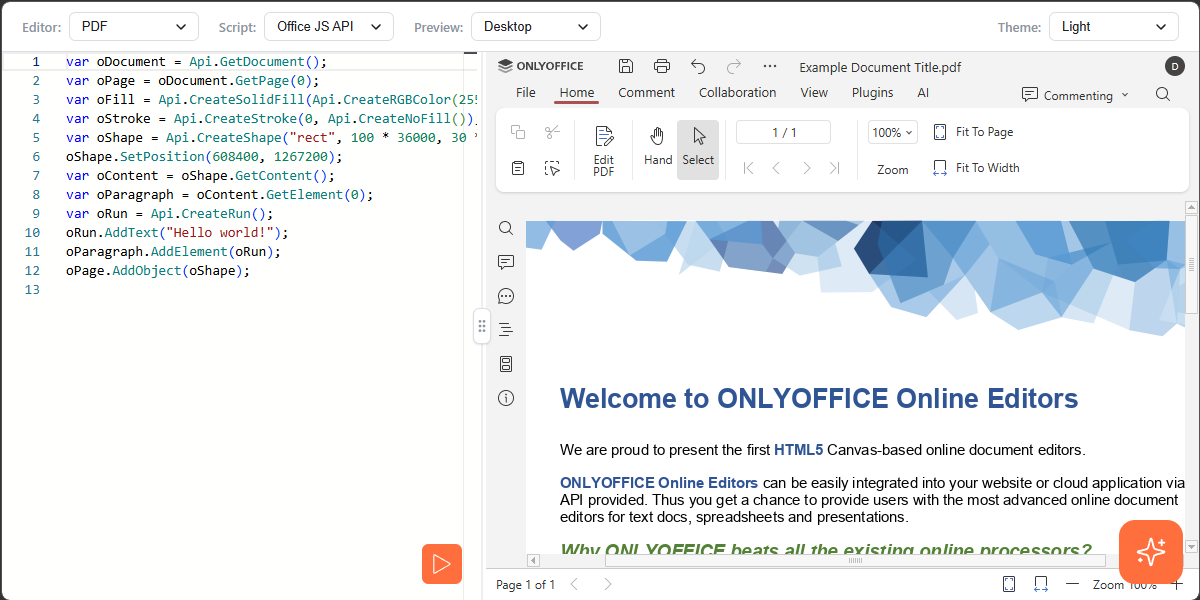Image resolution: width=1200 pixels, height=600 pixels.
Task: Click the page number field 1 / 1
Action: tap(783, 132)
